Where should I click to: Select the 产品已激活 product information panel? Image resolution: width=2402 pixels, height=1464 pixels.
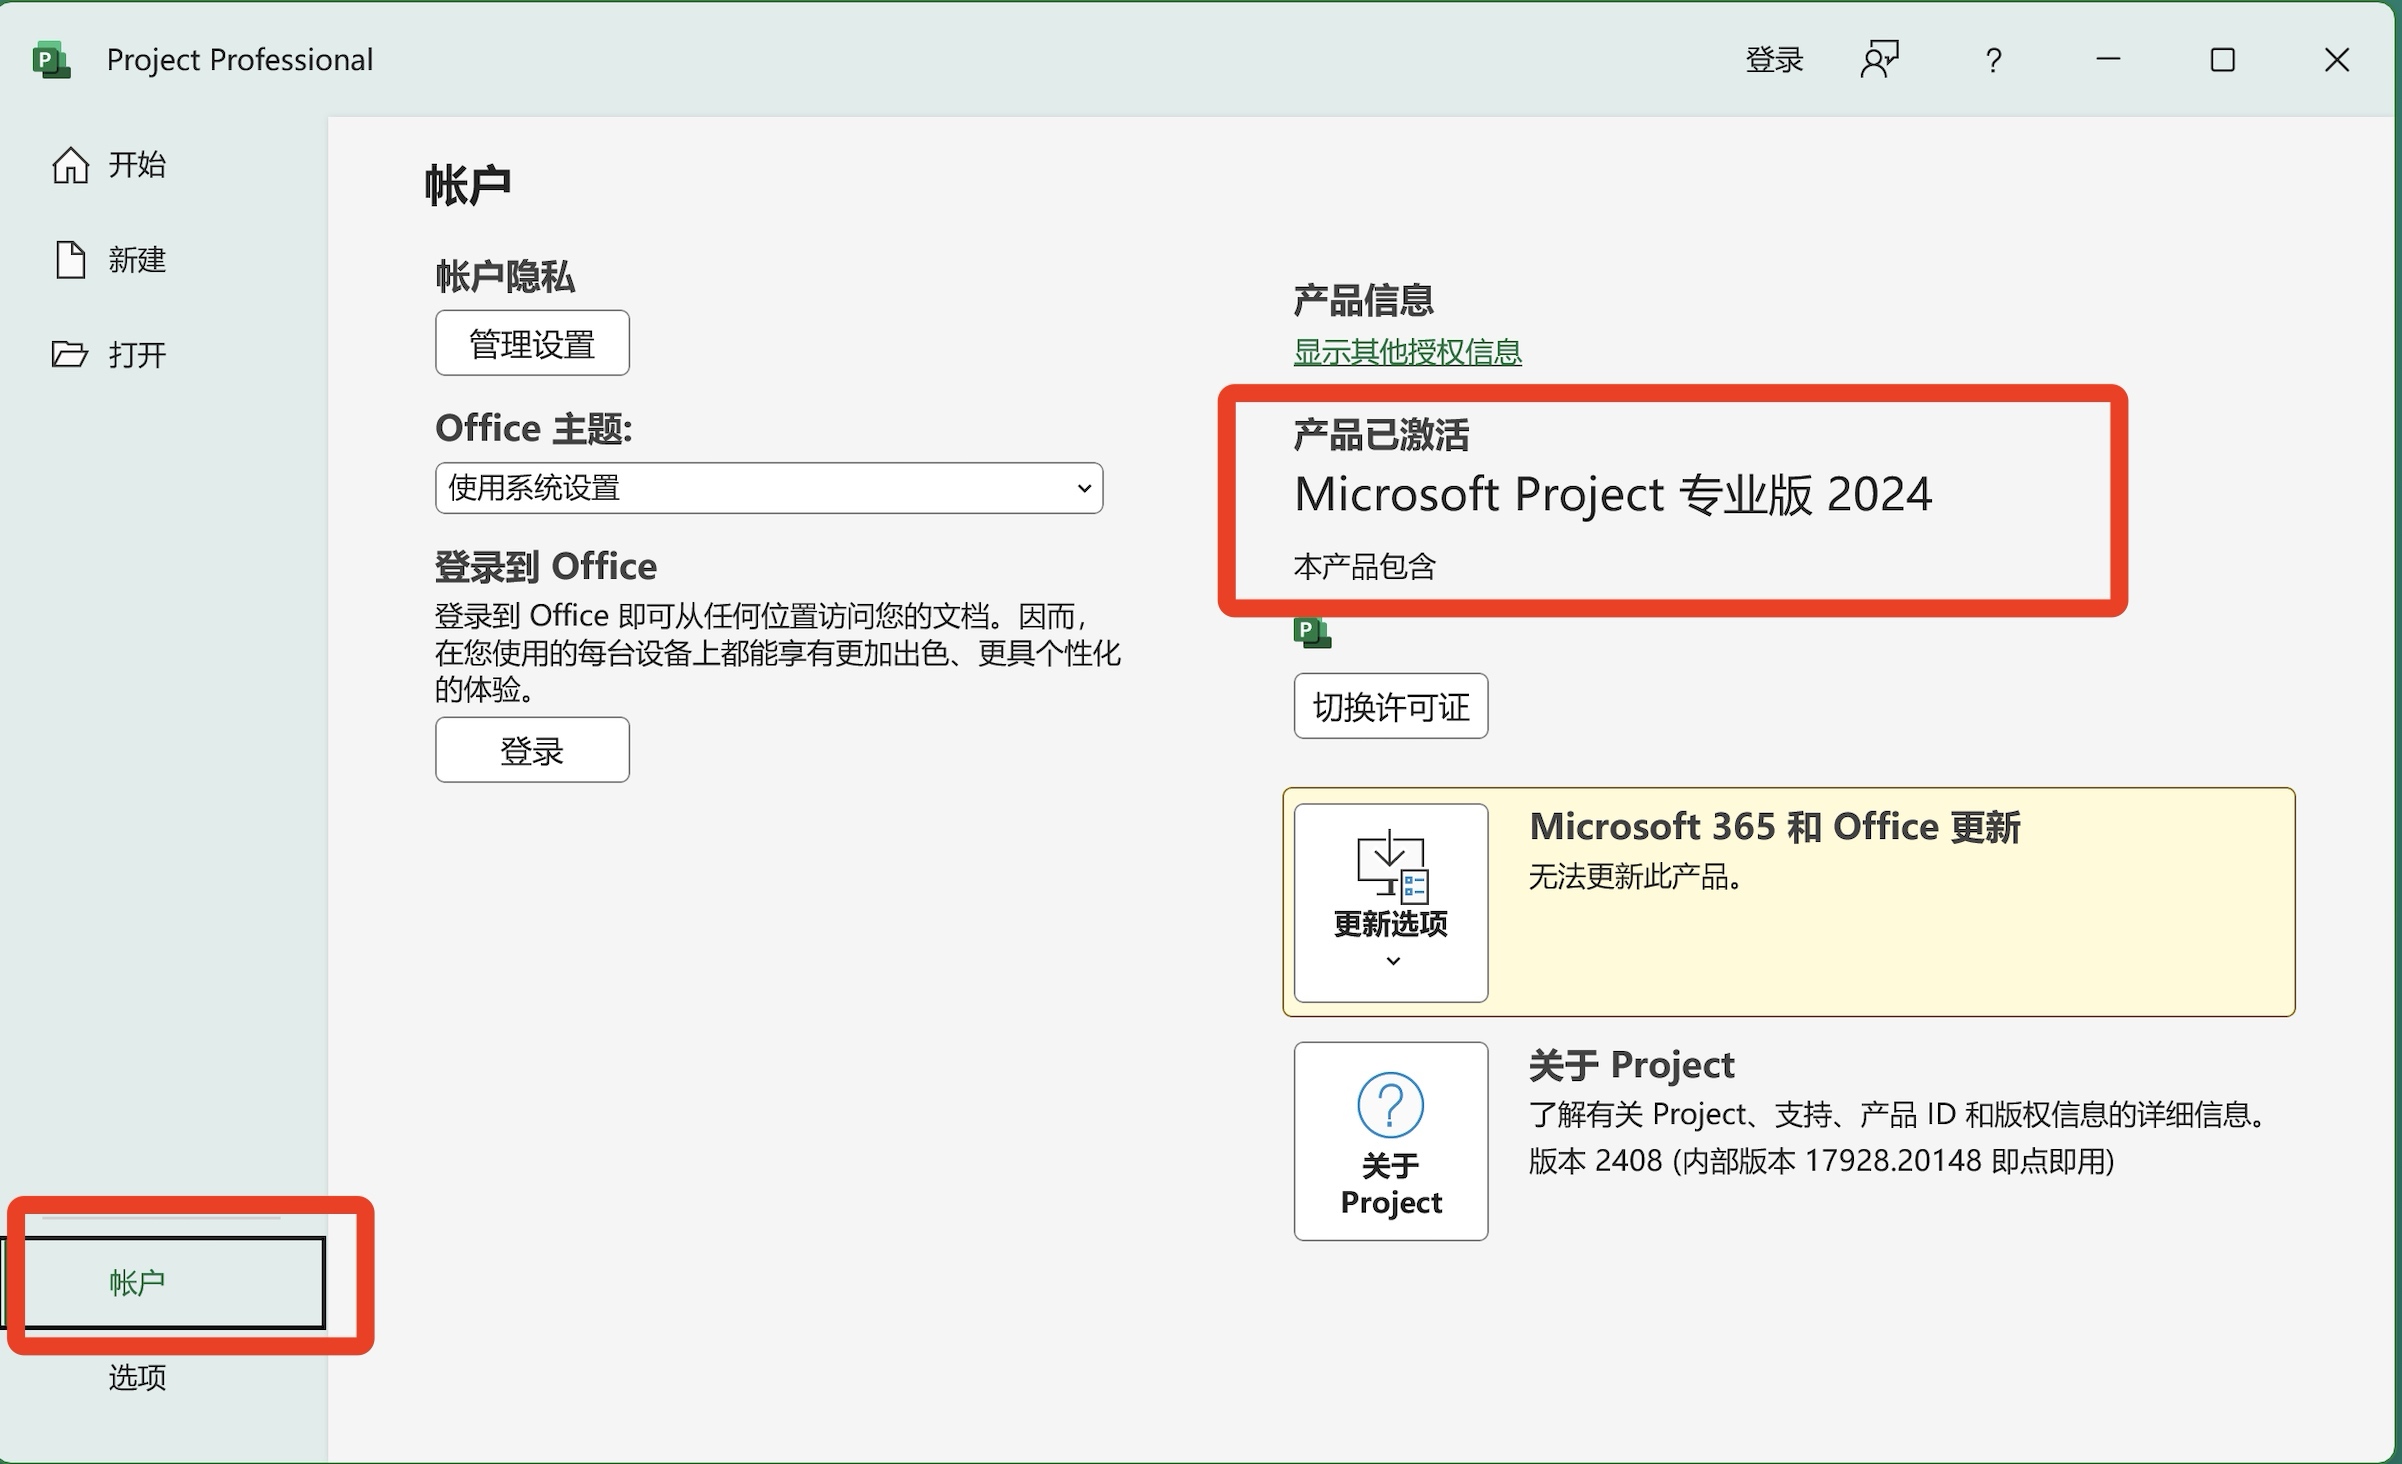coord(1670,495)
